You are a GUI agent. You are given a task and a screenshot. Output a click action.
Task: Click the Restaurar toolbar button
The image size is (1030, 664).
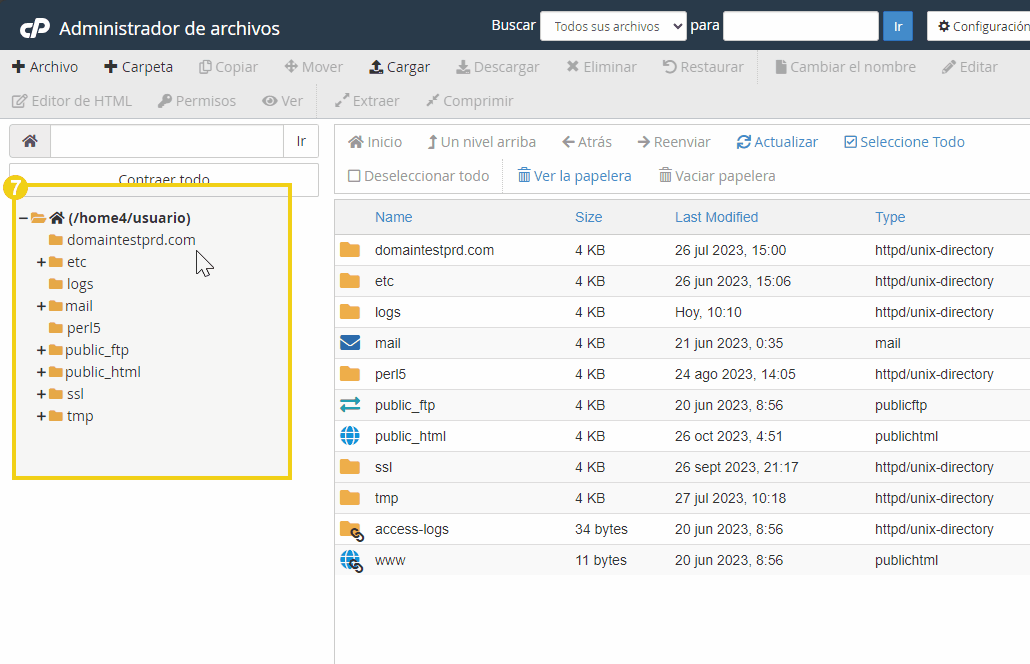pos(703,67)
